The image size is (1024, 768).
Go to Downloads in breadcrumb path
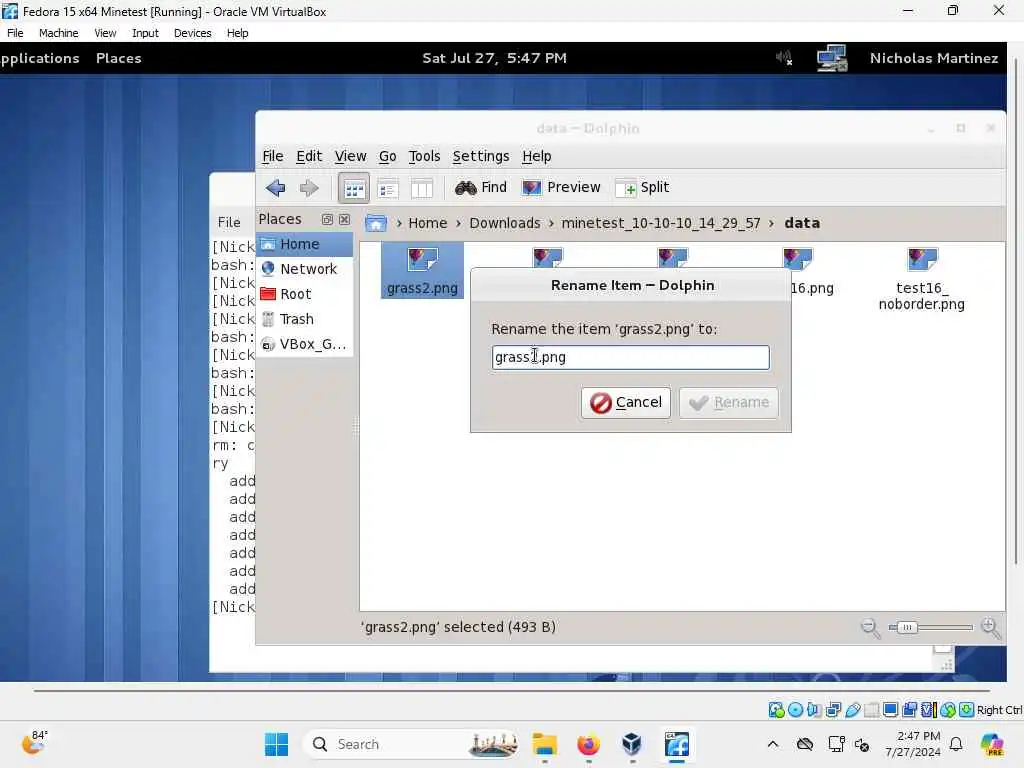click(505, 223)
